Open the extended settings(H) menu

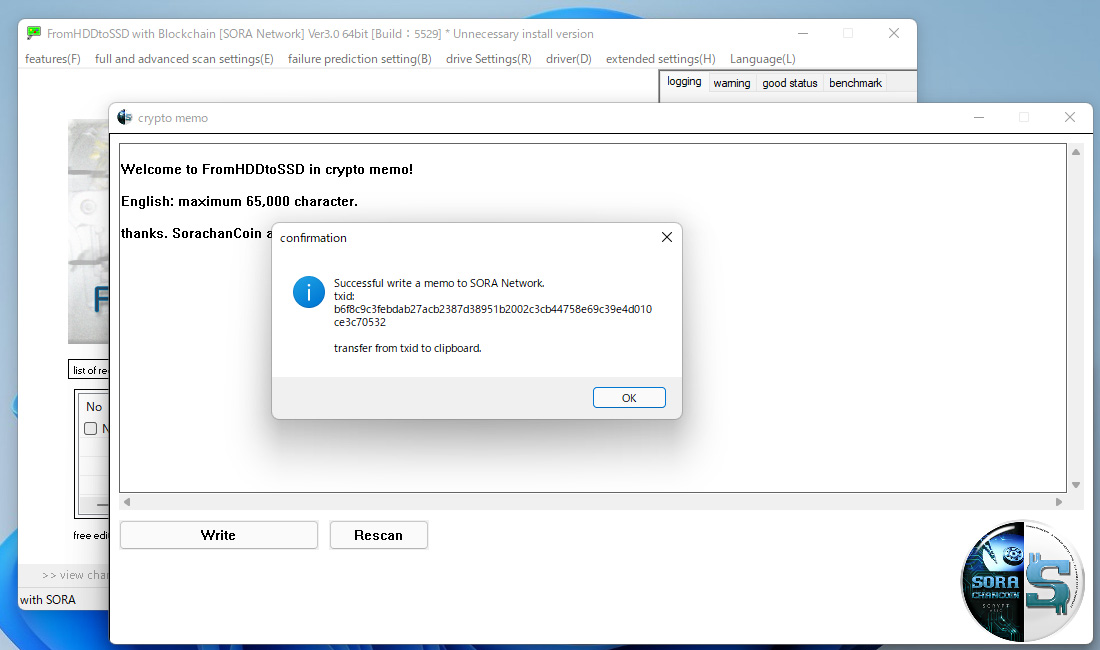click(x=661, y=59)
